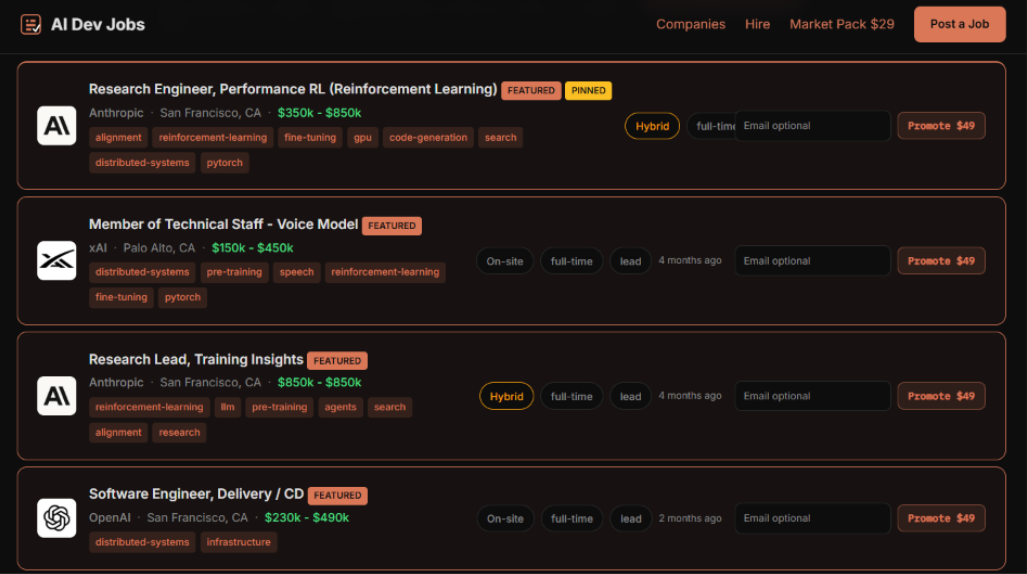The image size is (1027, 574).
Task: Open Anthropic logo on Research Lead job
Action: [x=56, y=396]
